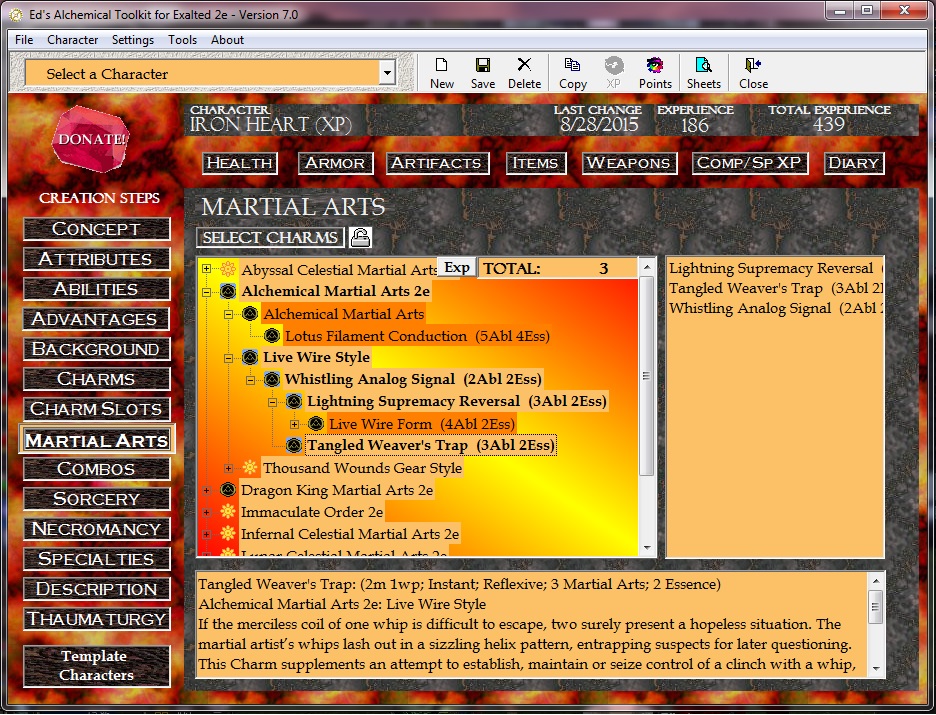
Task: Go to the Concept step
Action: (x=96, y=229)
